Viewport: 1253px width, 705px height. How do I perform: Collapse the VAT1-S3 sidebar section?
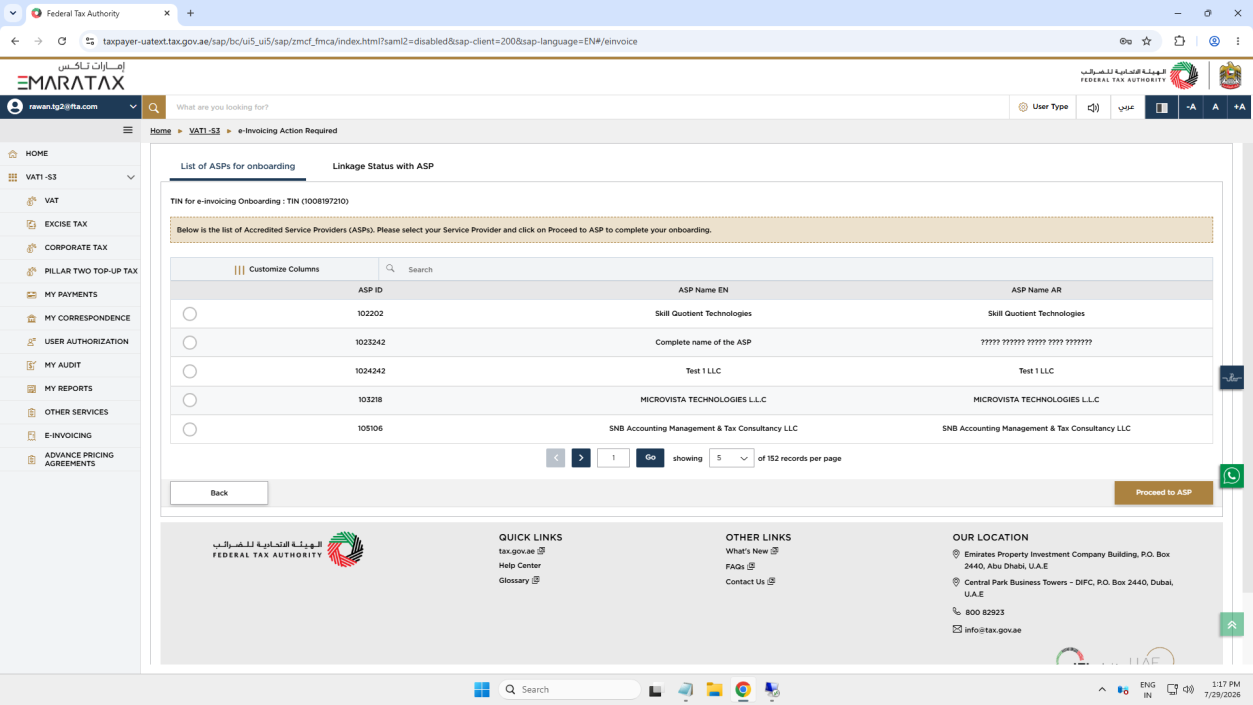(131, 177)
